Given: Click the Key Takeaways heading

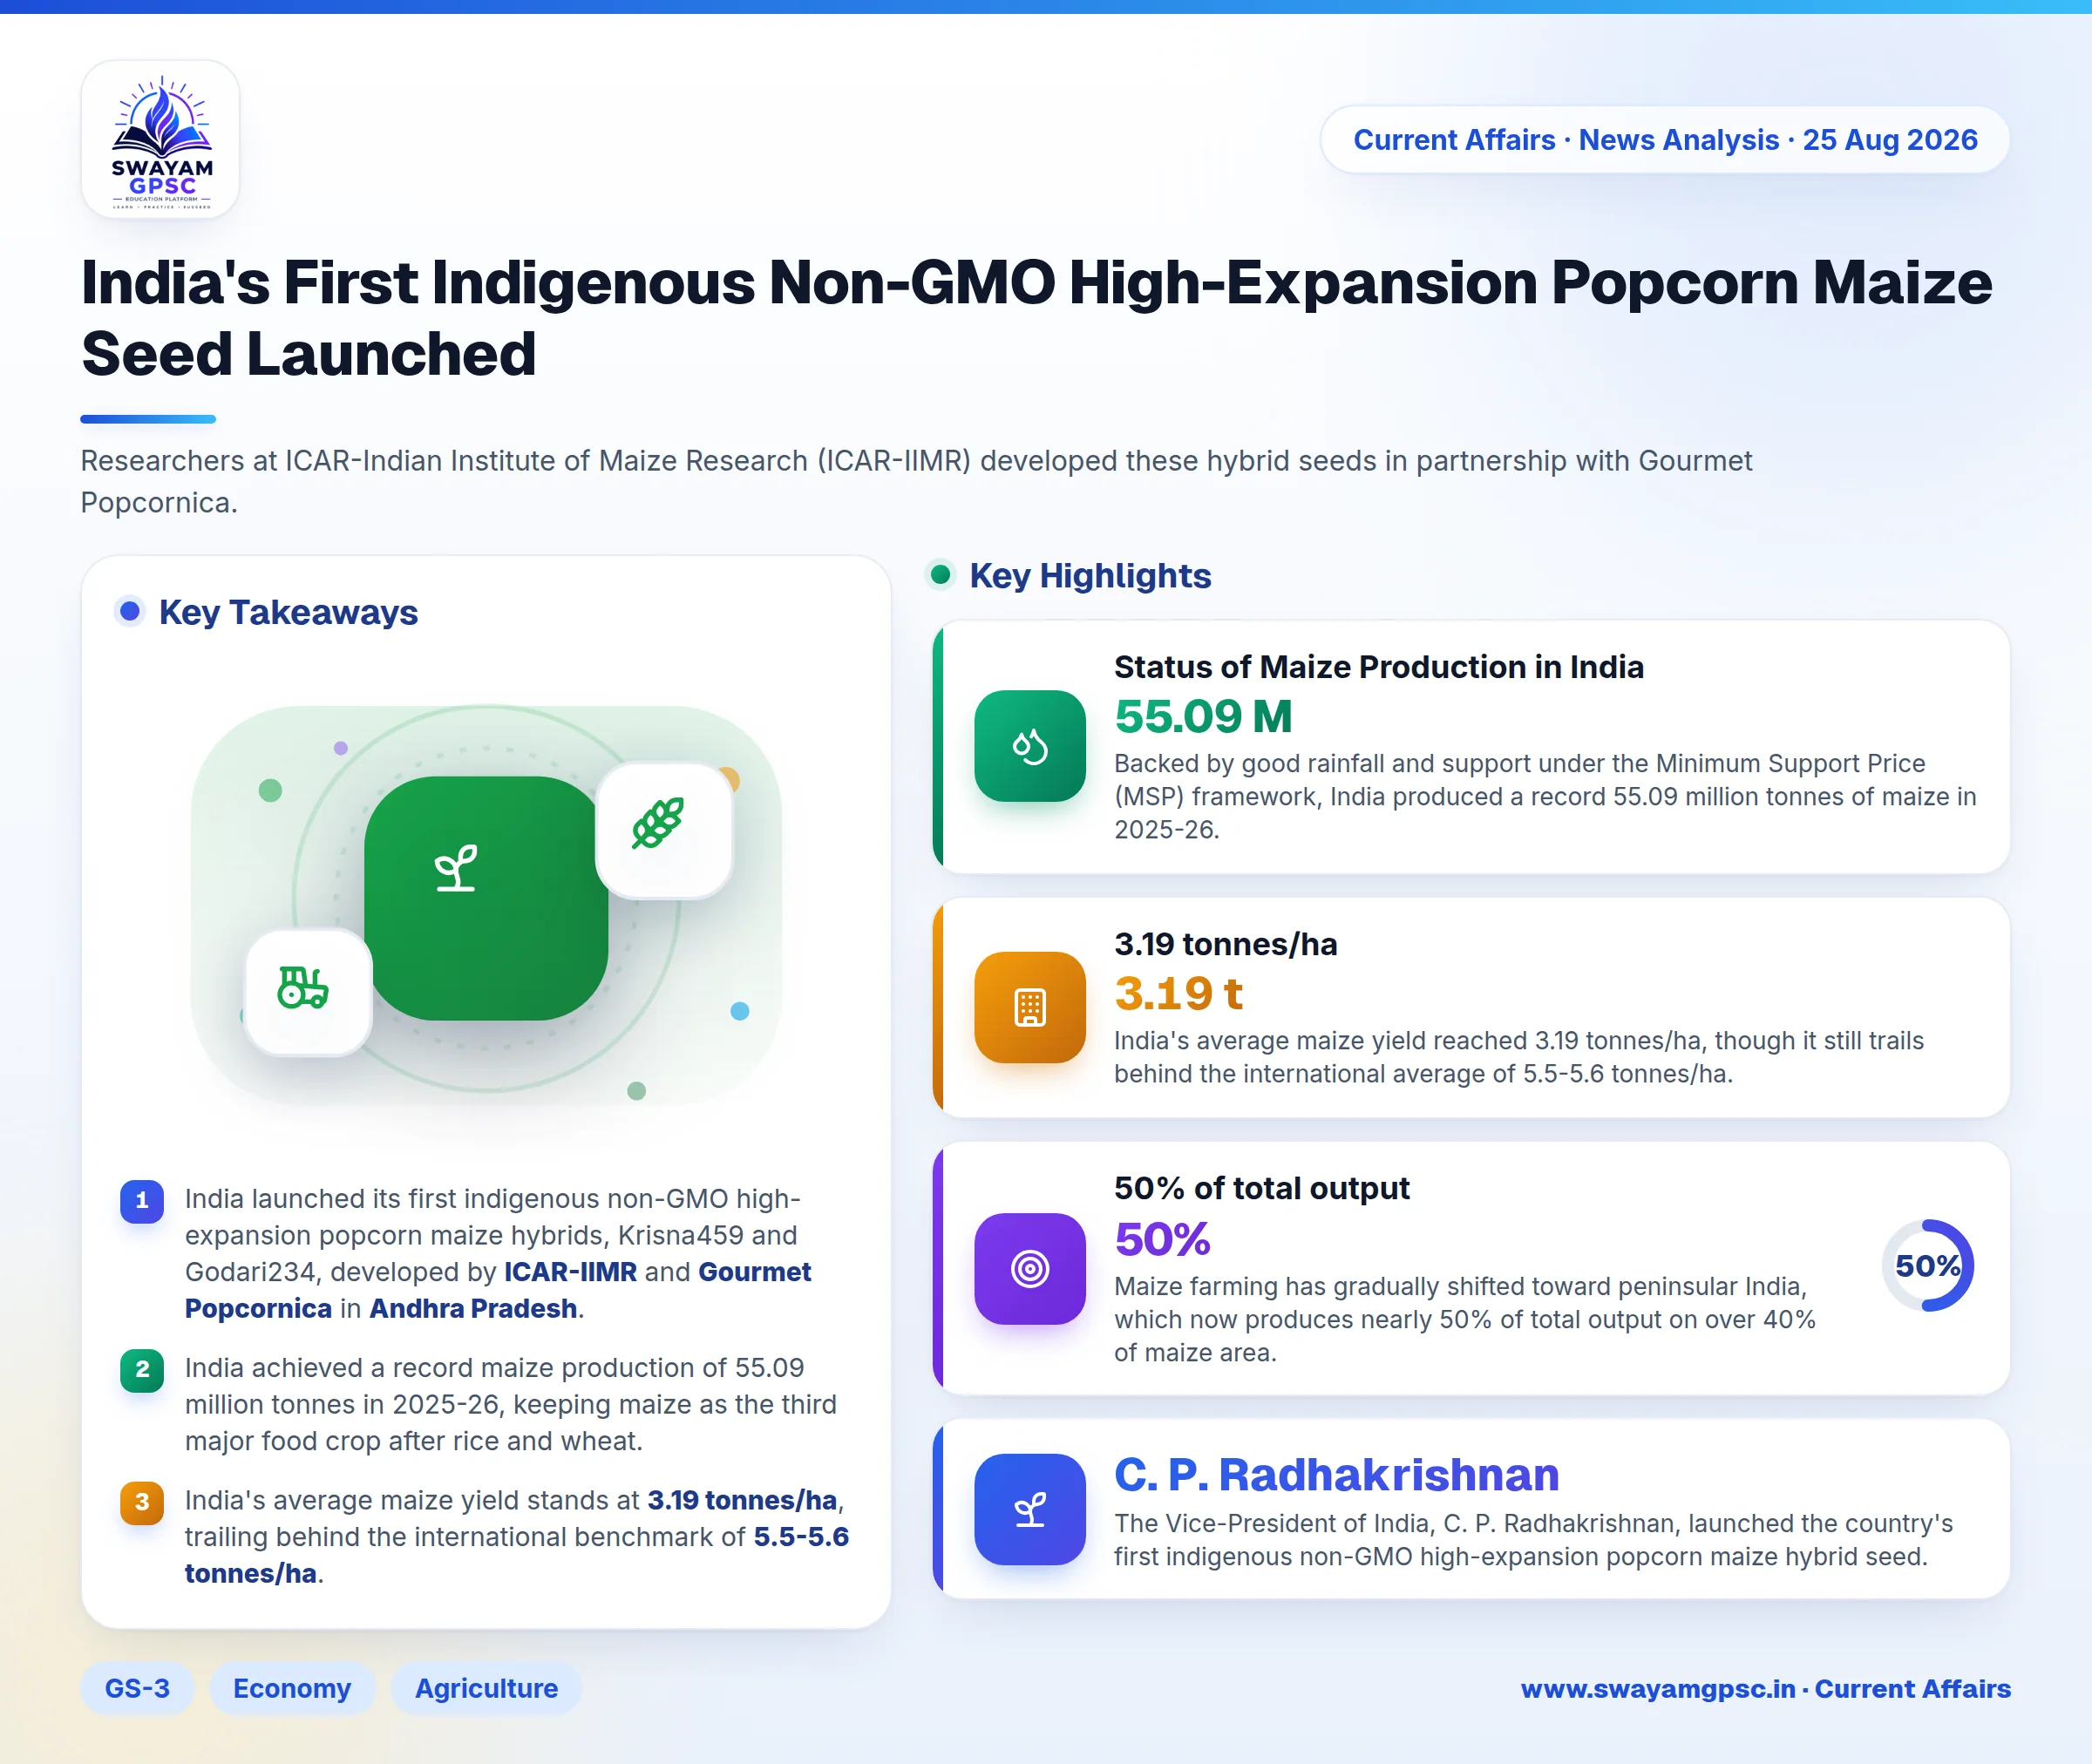Looking at the screenshot, I should coord(288,611).
